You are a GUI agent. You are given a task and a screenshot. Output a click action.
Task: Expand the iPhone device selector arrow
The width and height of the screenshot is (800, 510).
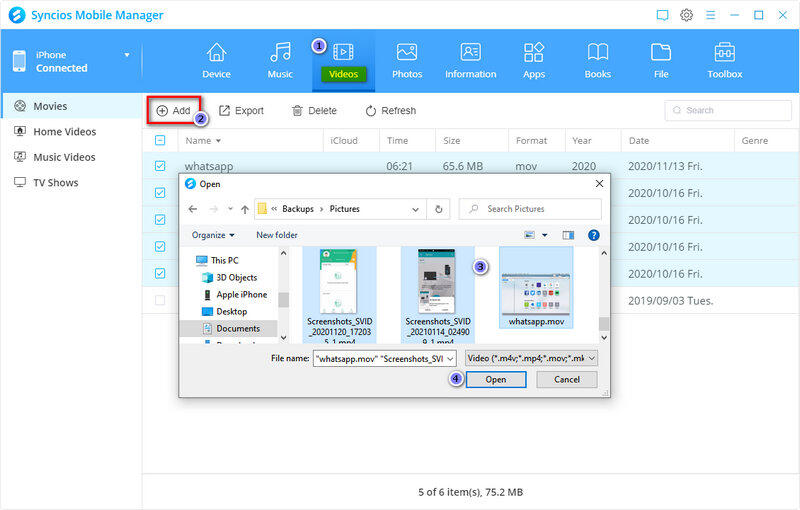[127, 55]
